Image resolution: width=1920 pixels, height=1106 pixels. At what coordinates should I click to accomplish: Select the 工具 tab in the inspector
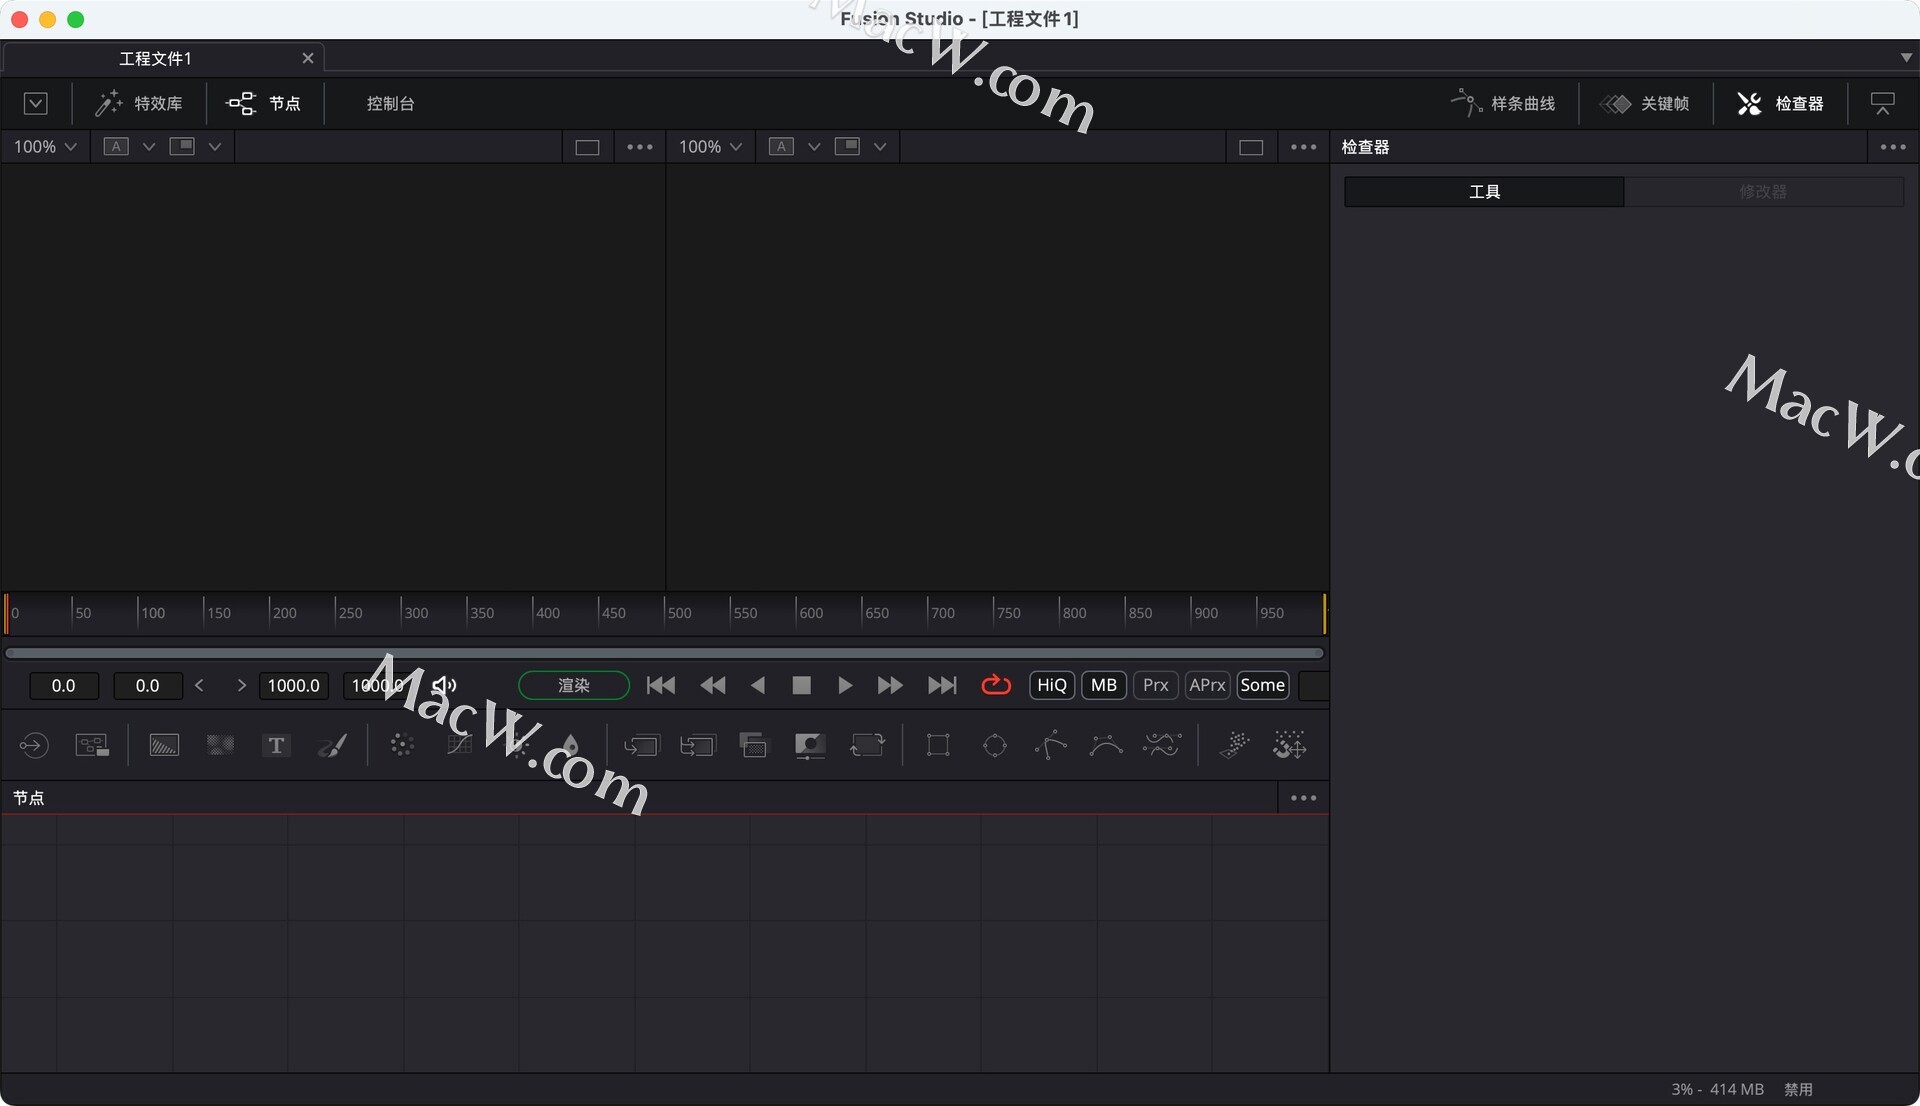tap(1484, 192)
